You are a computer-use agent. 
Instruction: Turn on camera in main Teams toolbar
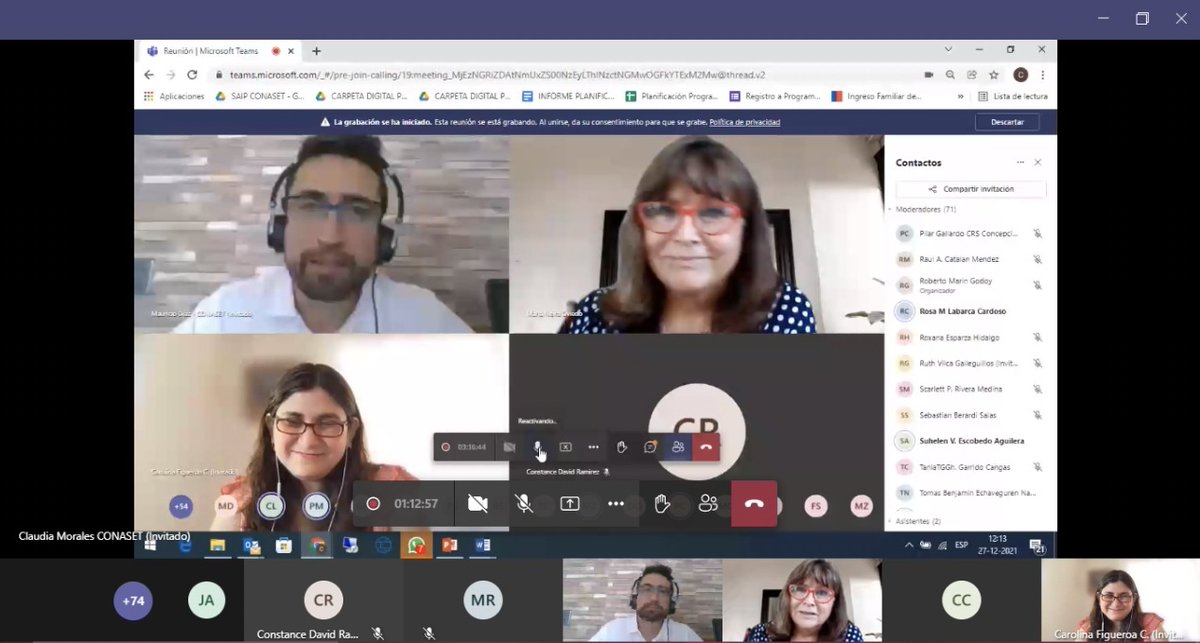pyautogui.click(x=478, y=504)
